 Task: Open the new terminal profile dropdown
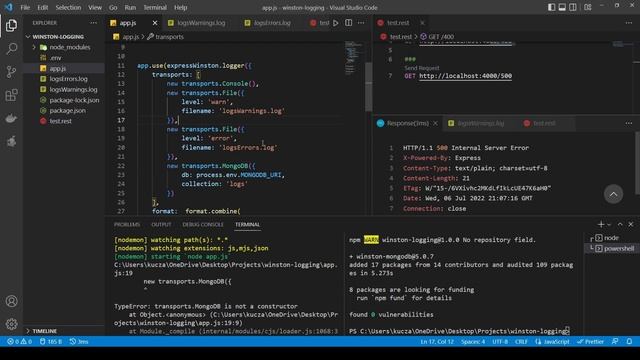click(x=609, y=224)
